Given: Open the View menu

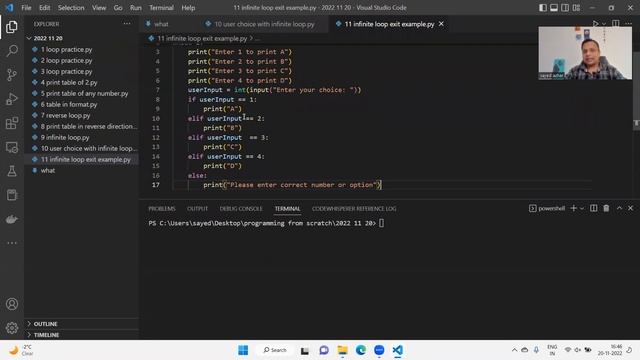Looking at the screenshot, I should click(x=99, y=8).
